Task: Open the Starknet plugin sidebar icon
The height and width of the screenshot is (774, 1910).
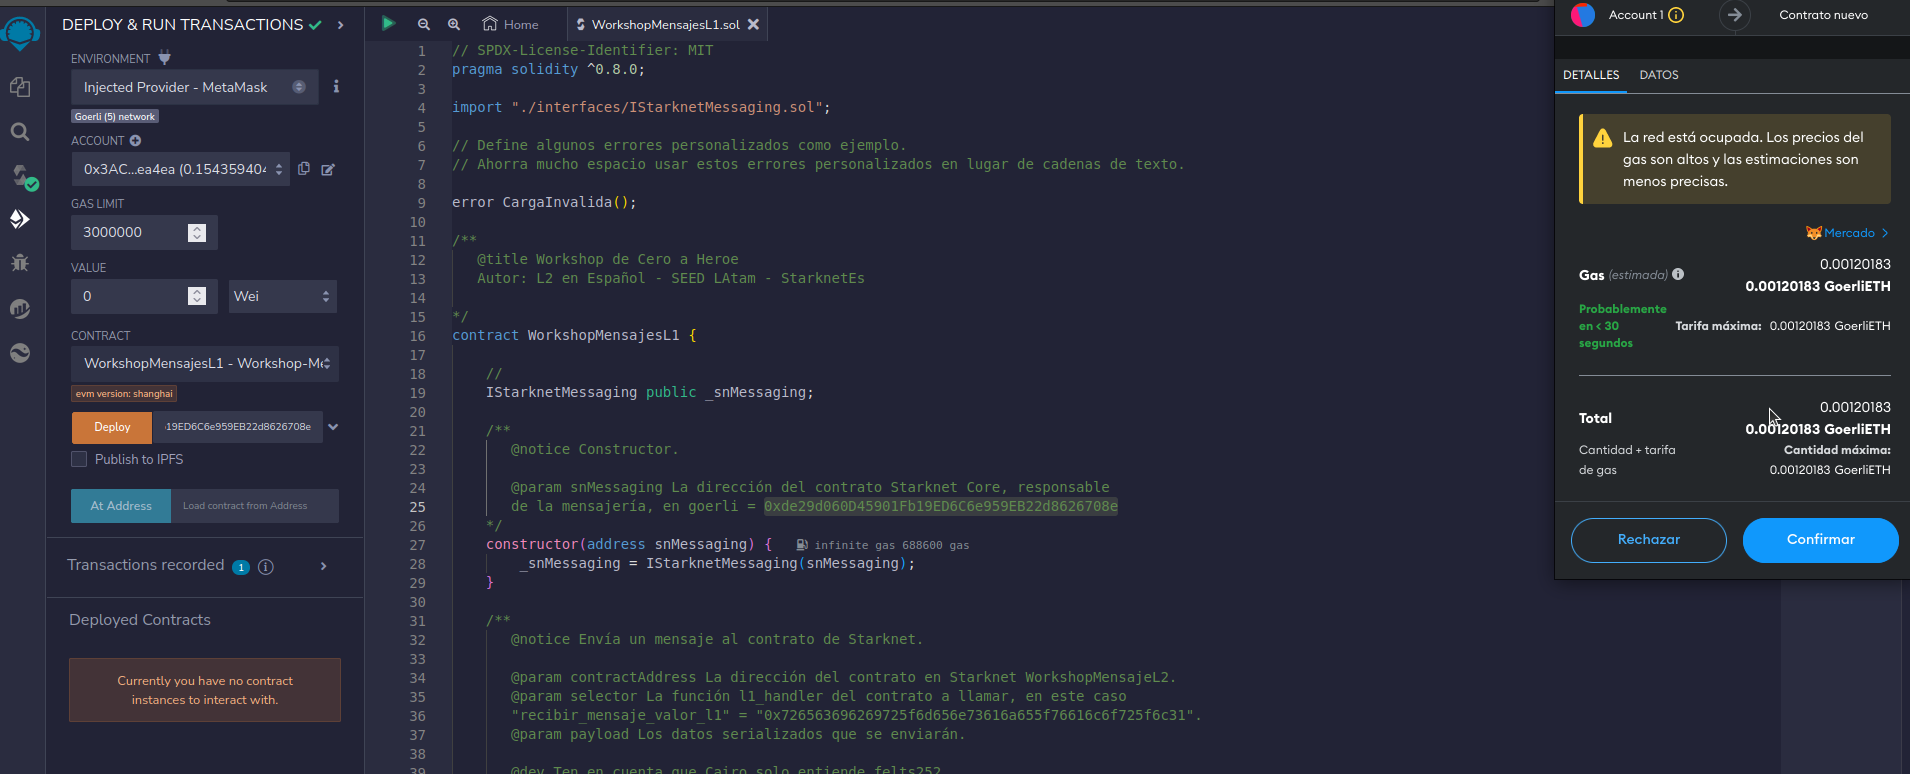Action: 20,353
